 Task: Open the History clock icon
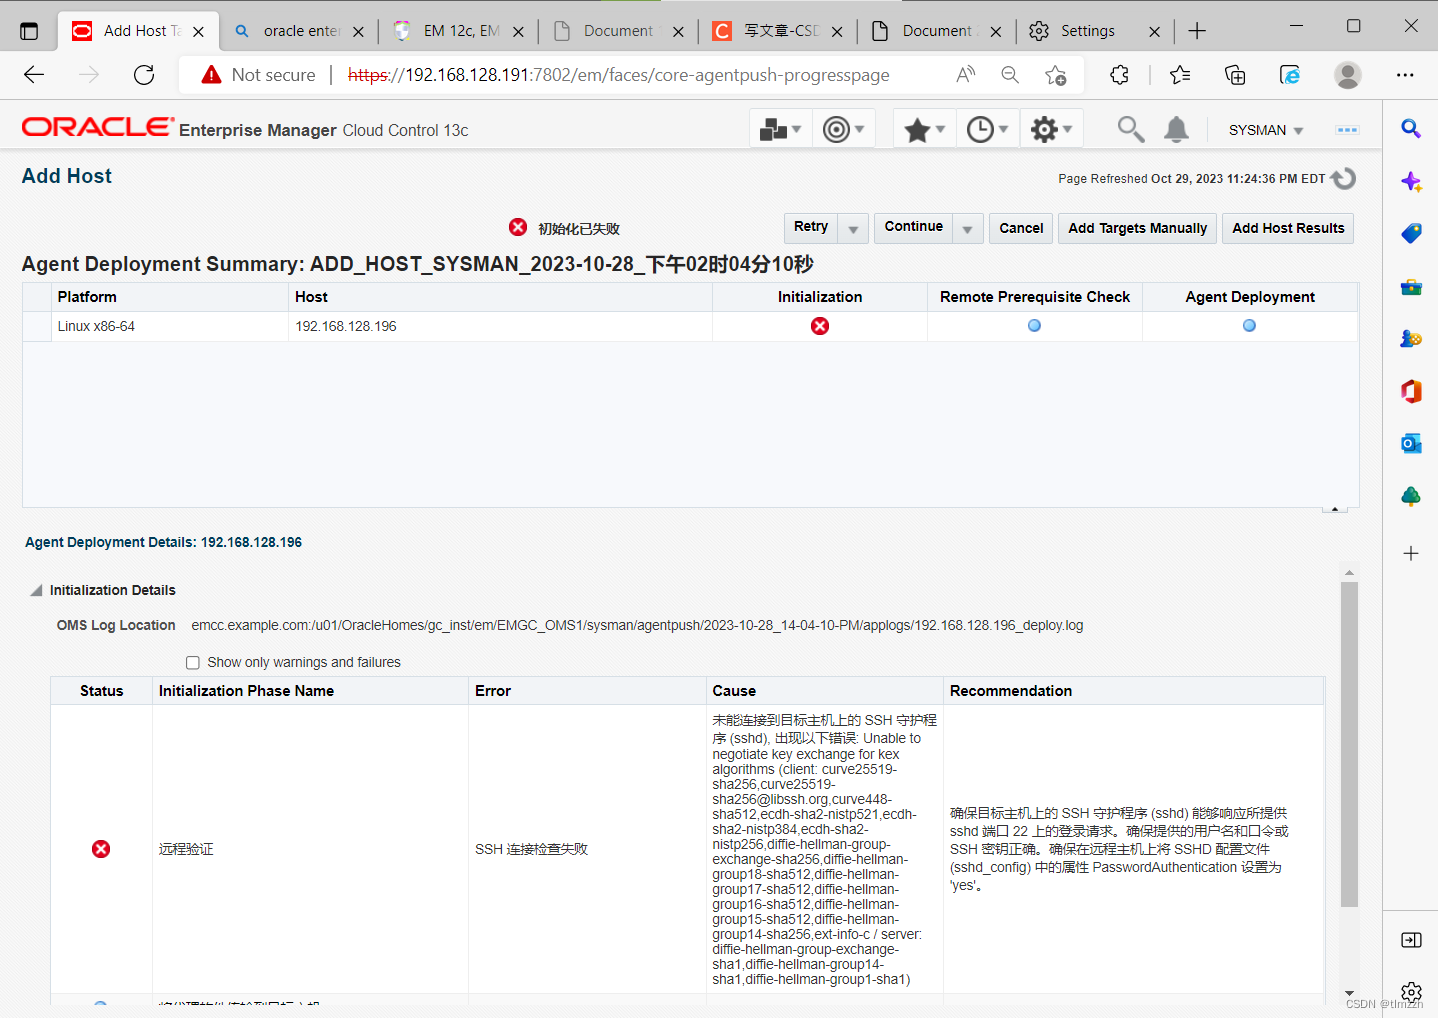pyautogui.click(x=982, y=128)
